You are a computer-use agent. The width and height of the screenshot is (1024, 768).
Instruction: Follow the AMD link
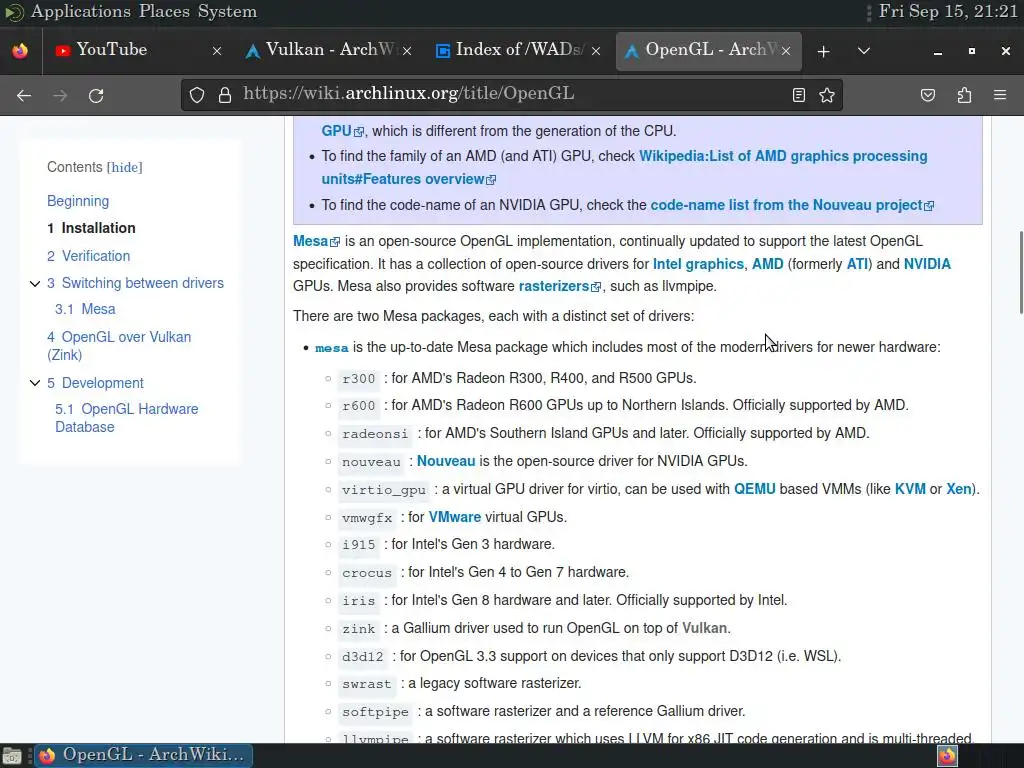pyautogui.click(x=767, y=264)
